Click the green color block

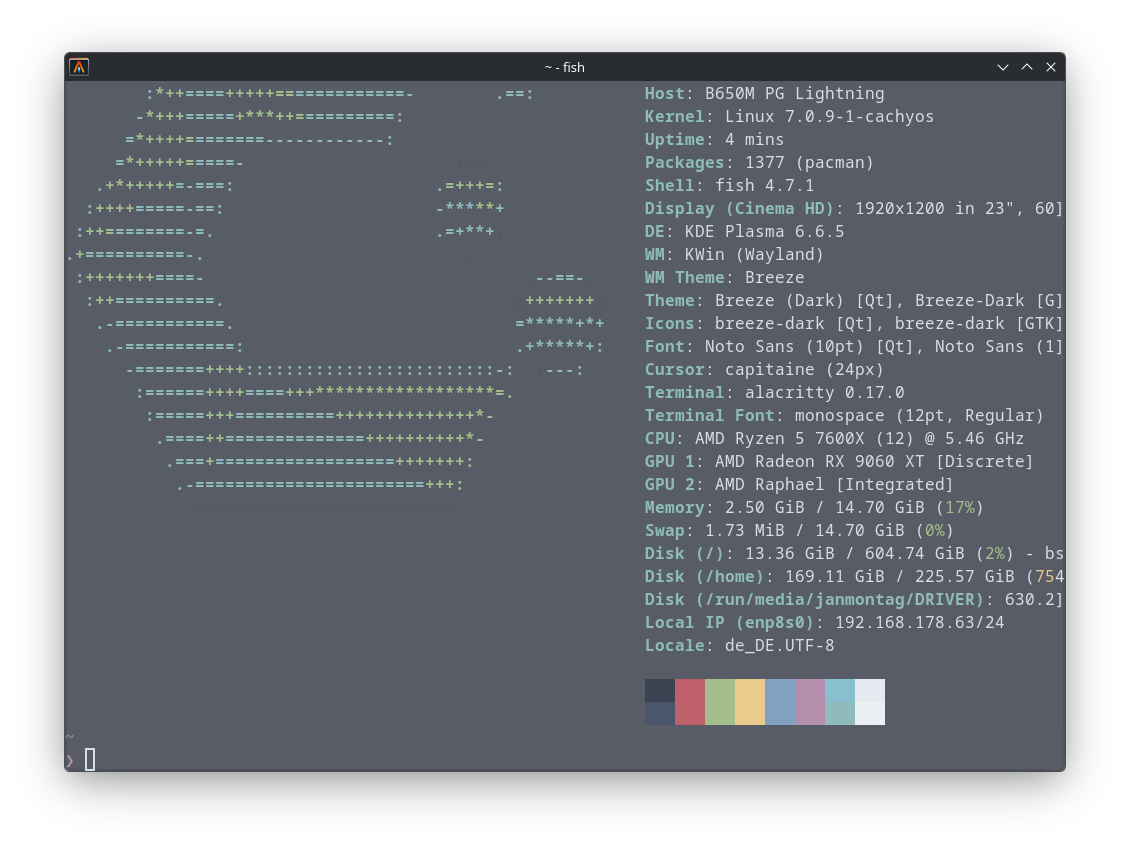(x=720, y=702)
